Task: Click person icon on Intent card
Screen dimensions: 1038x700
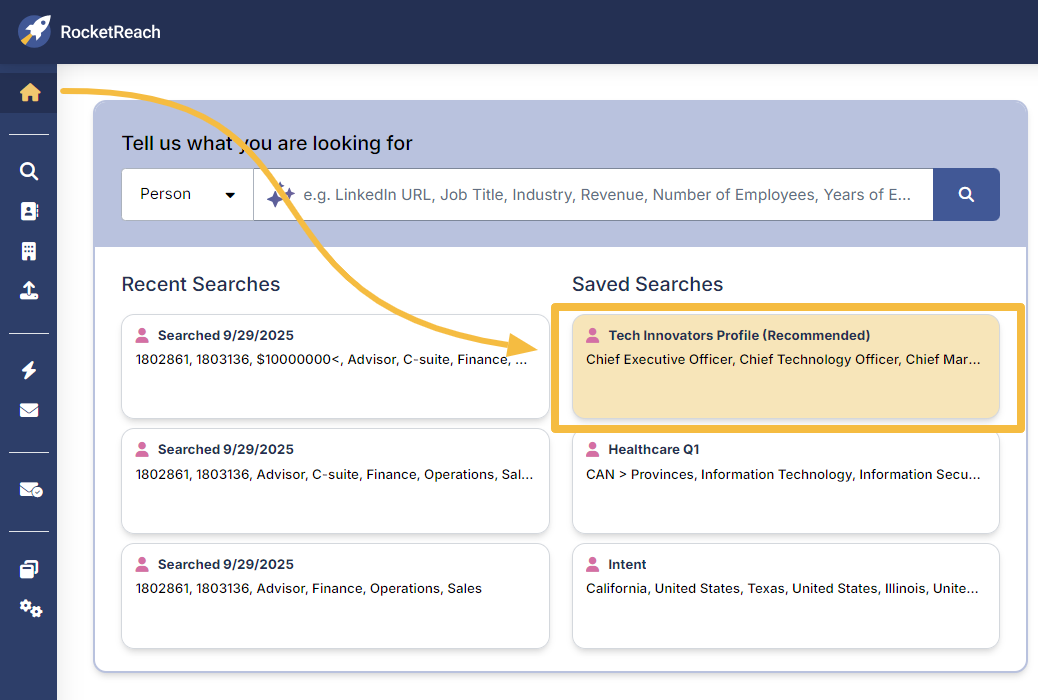Action: click(x=592, y=564)
